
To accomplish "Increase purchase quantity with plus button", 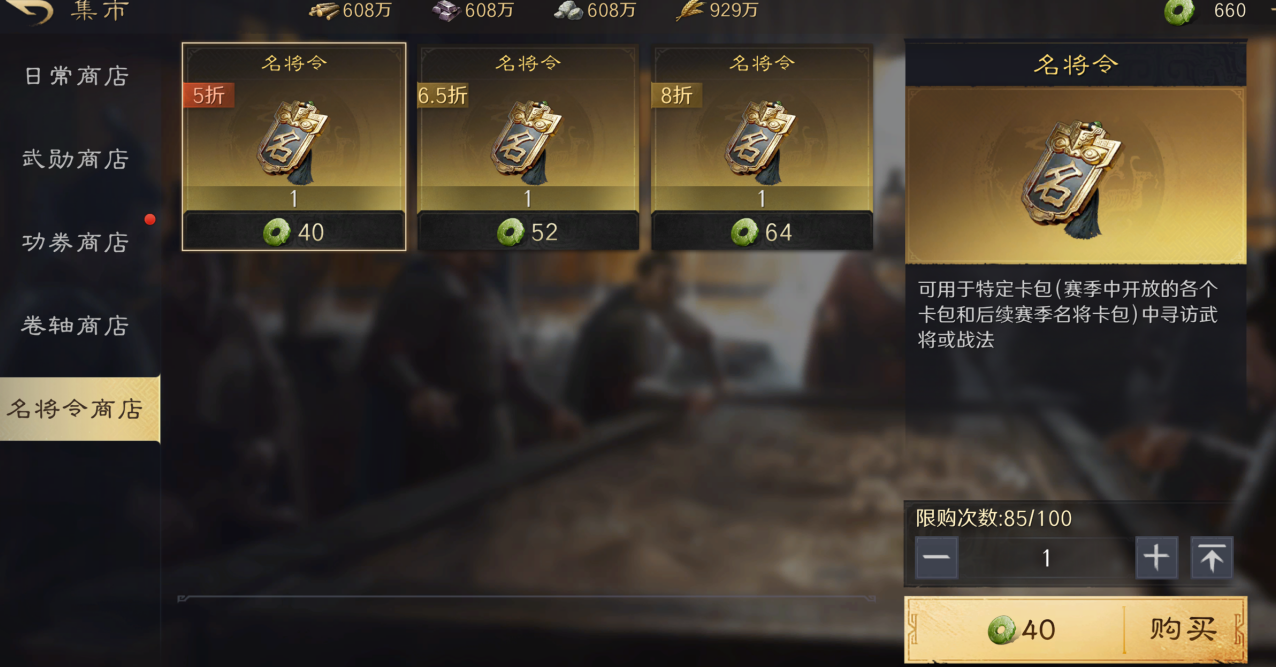I will pyautogui.click(x=1156, y=558).
